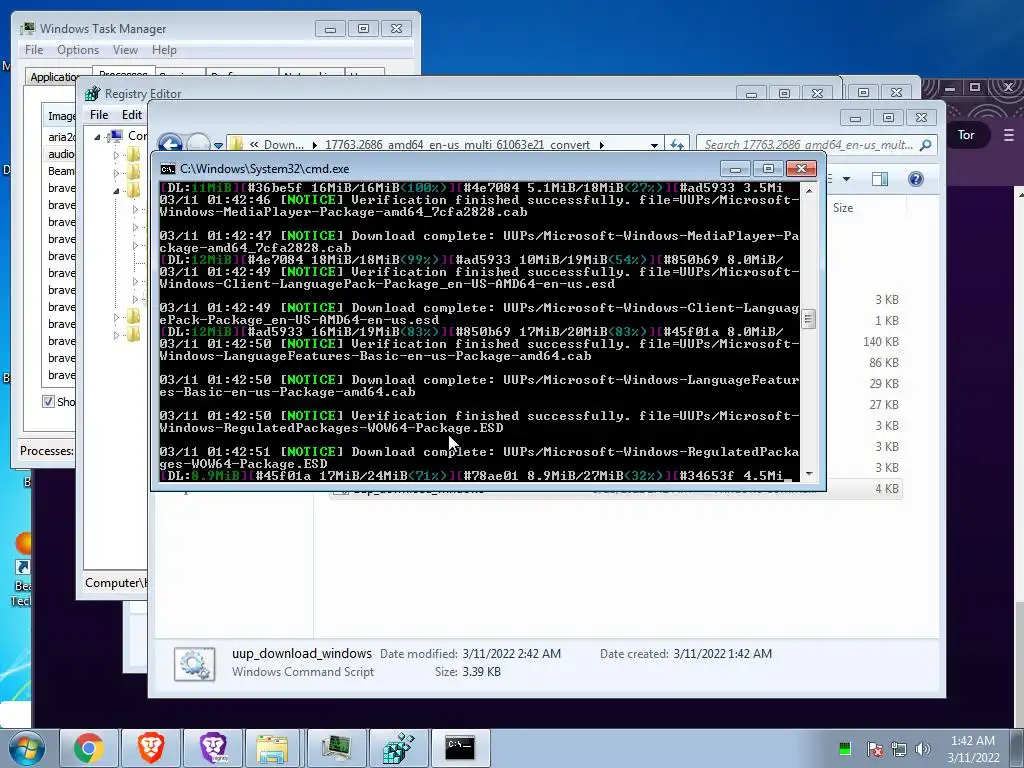1024x768 pixels.
Task: Open the volume speaker tray icon
Action: coord(923,748)
